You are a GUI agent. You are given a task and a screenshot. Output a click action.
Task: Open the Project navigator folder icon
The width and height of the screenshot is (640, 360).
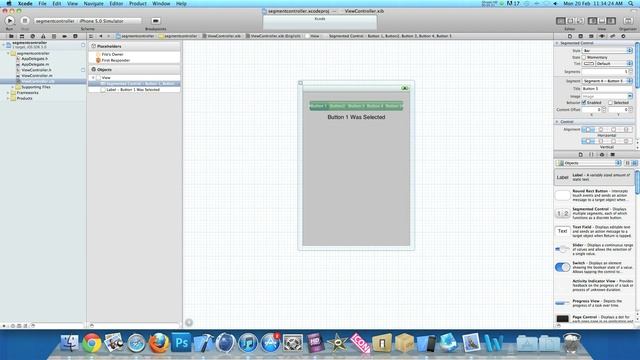pyautogui.click(x=11, y=36)
